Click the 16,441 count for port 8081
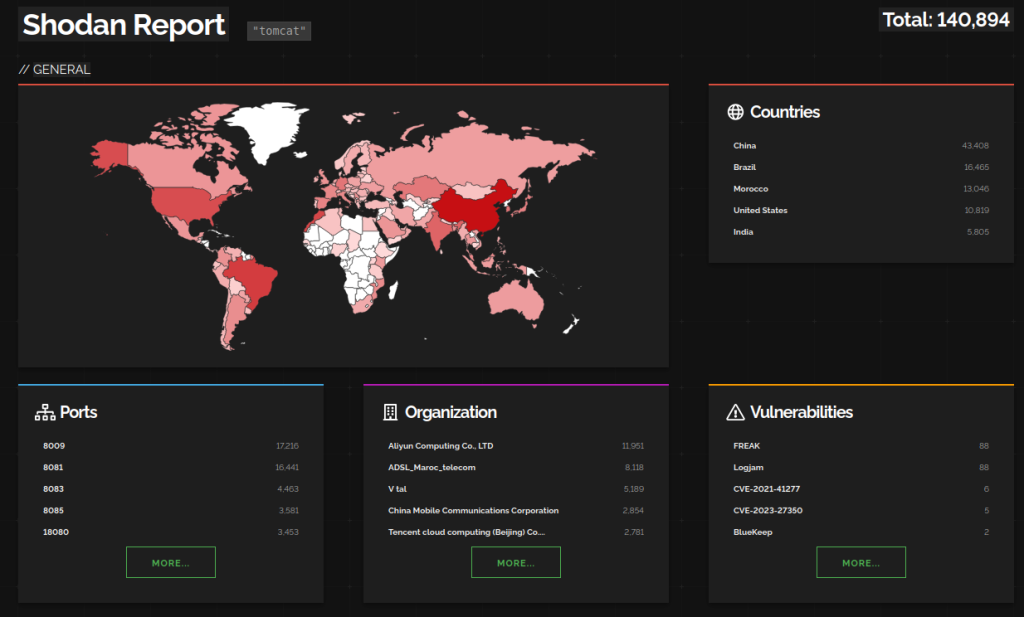The height and width of the screenshot is (617, 1024). (287, 467)
